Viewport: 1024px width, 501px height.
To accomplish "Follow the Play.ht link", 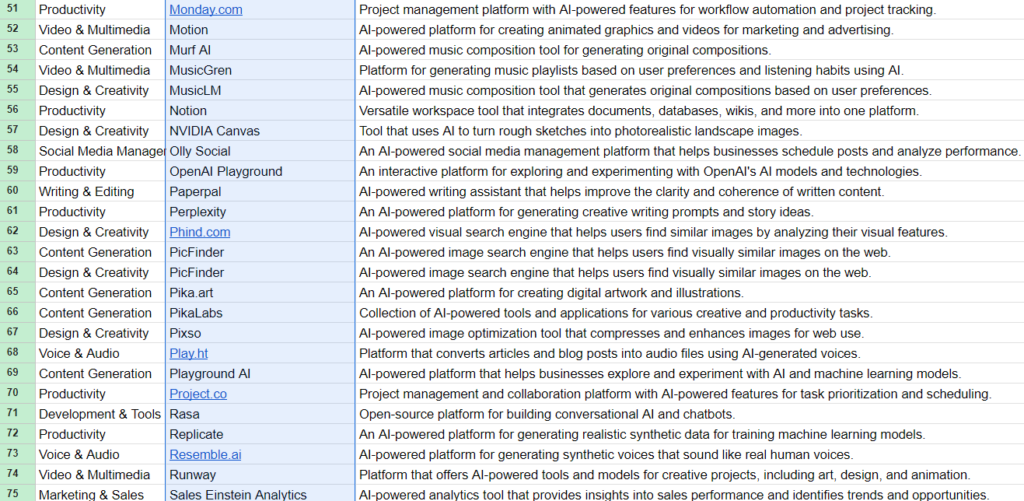I will 189,353.
